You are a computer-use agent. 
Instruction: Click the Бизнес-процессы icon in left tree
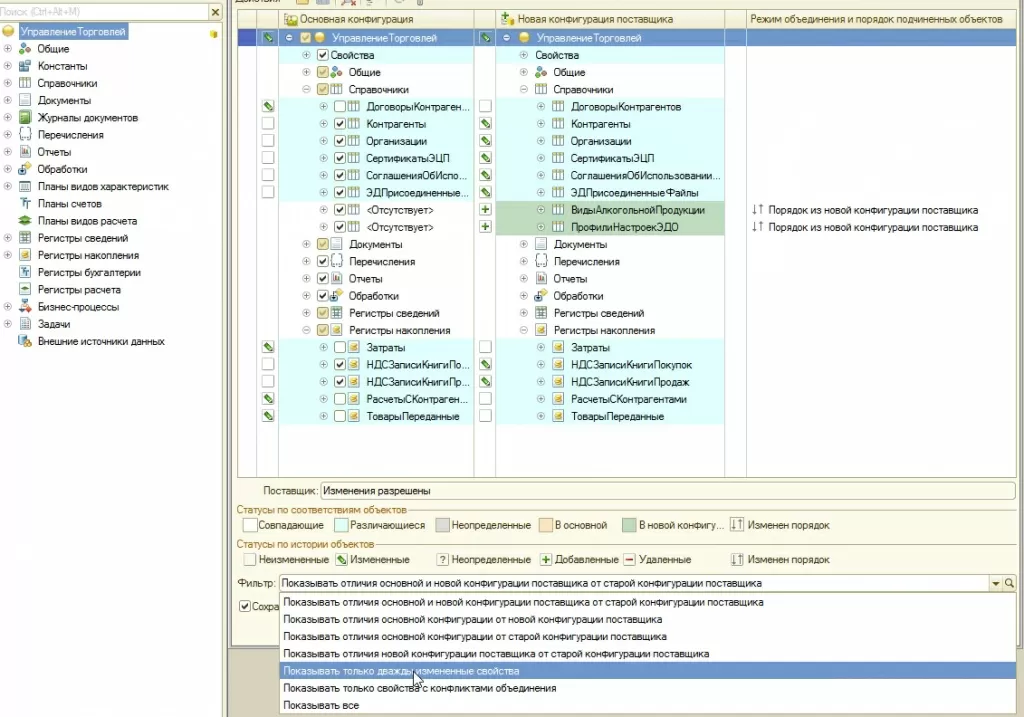(x=25, y=307)
